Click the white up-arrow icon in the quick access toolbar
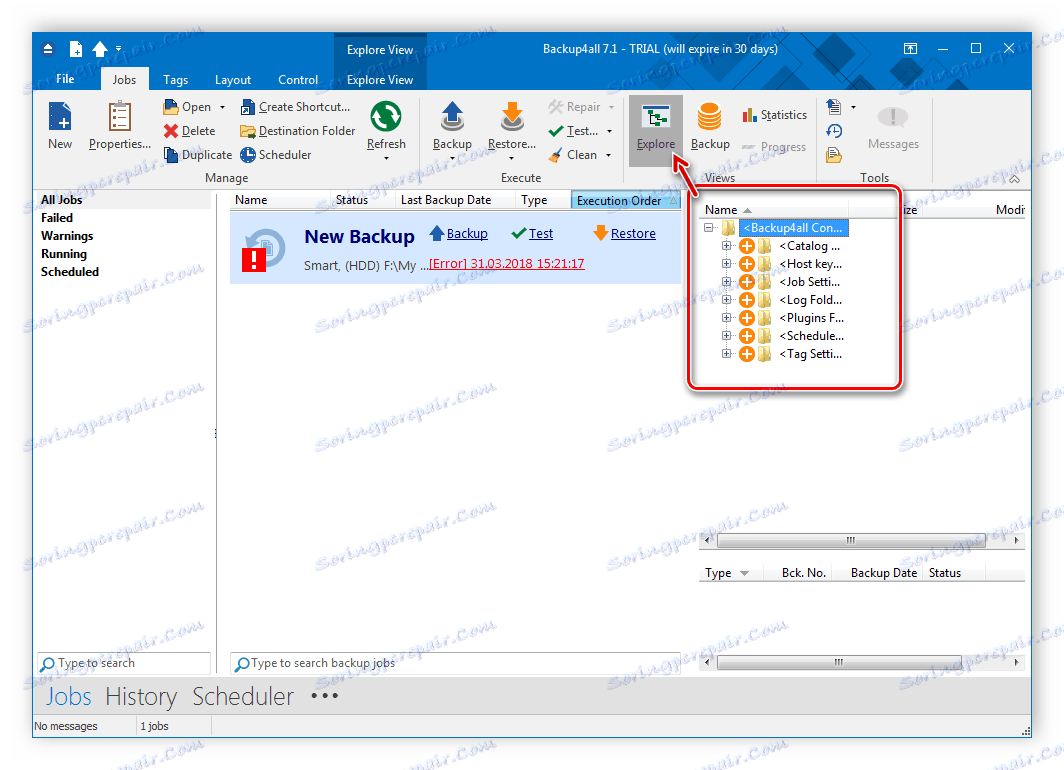 [x=100, y=49]
